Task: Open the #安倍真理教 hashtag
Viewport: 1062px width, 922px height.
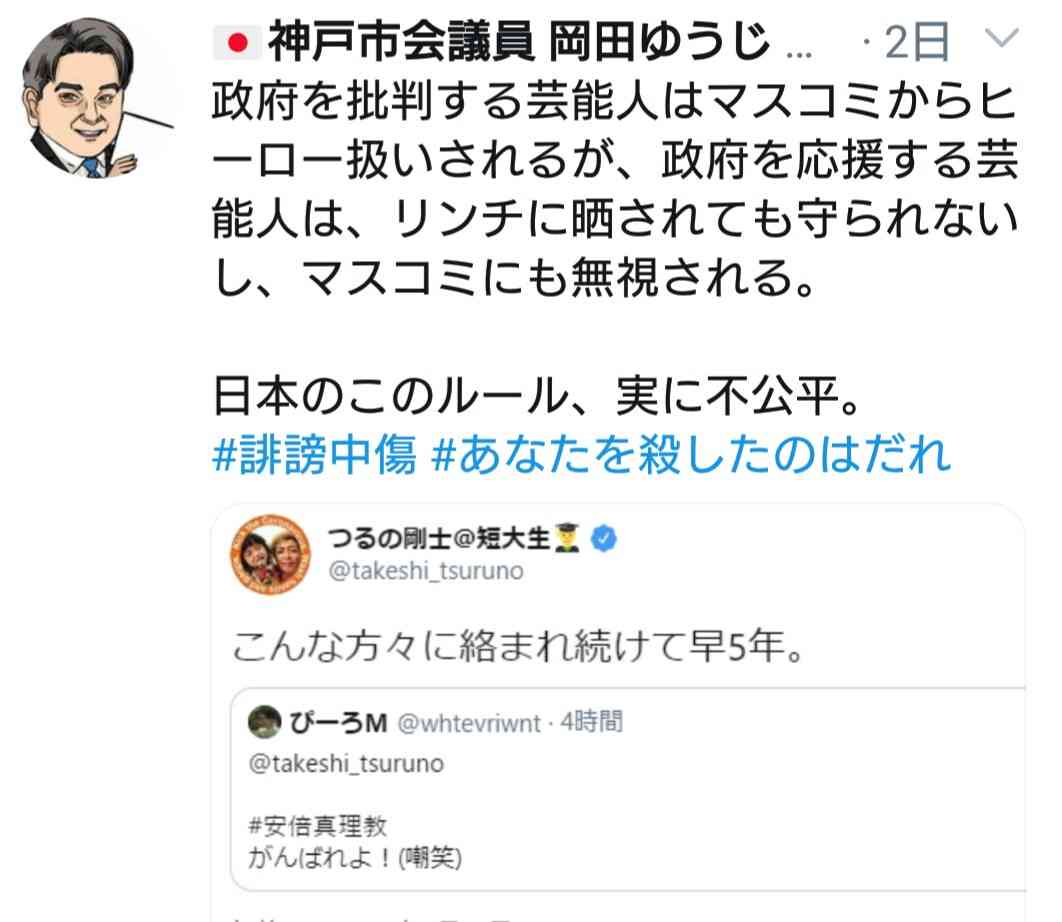Action: click(x=318, y=825)
